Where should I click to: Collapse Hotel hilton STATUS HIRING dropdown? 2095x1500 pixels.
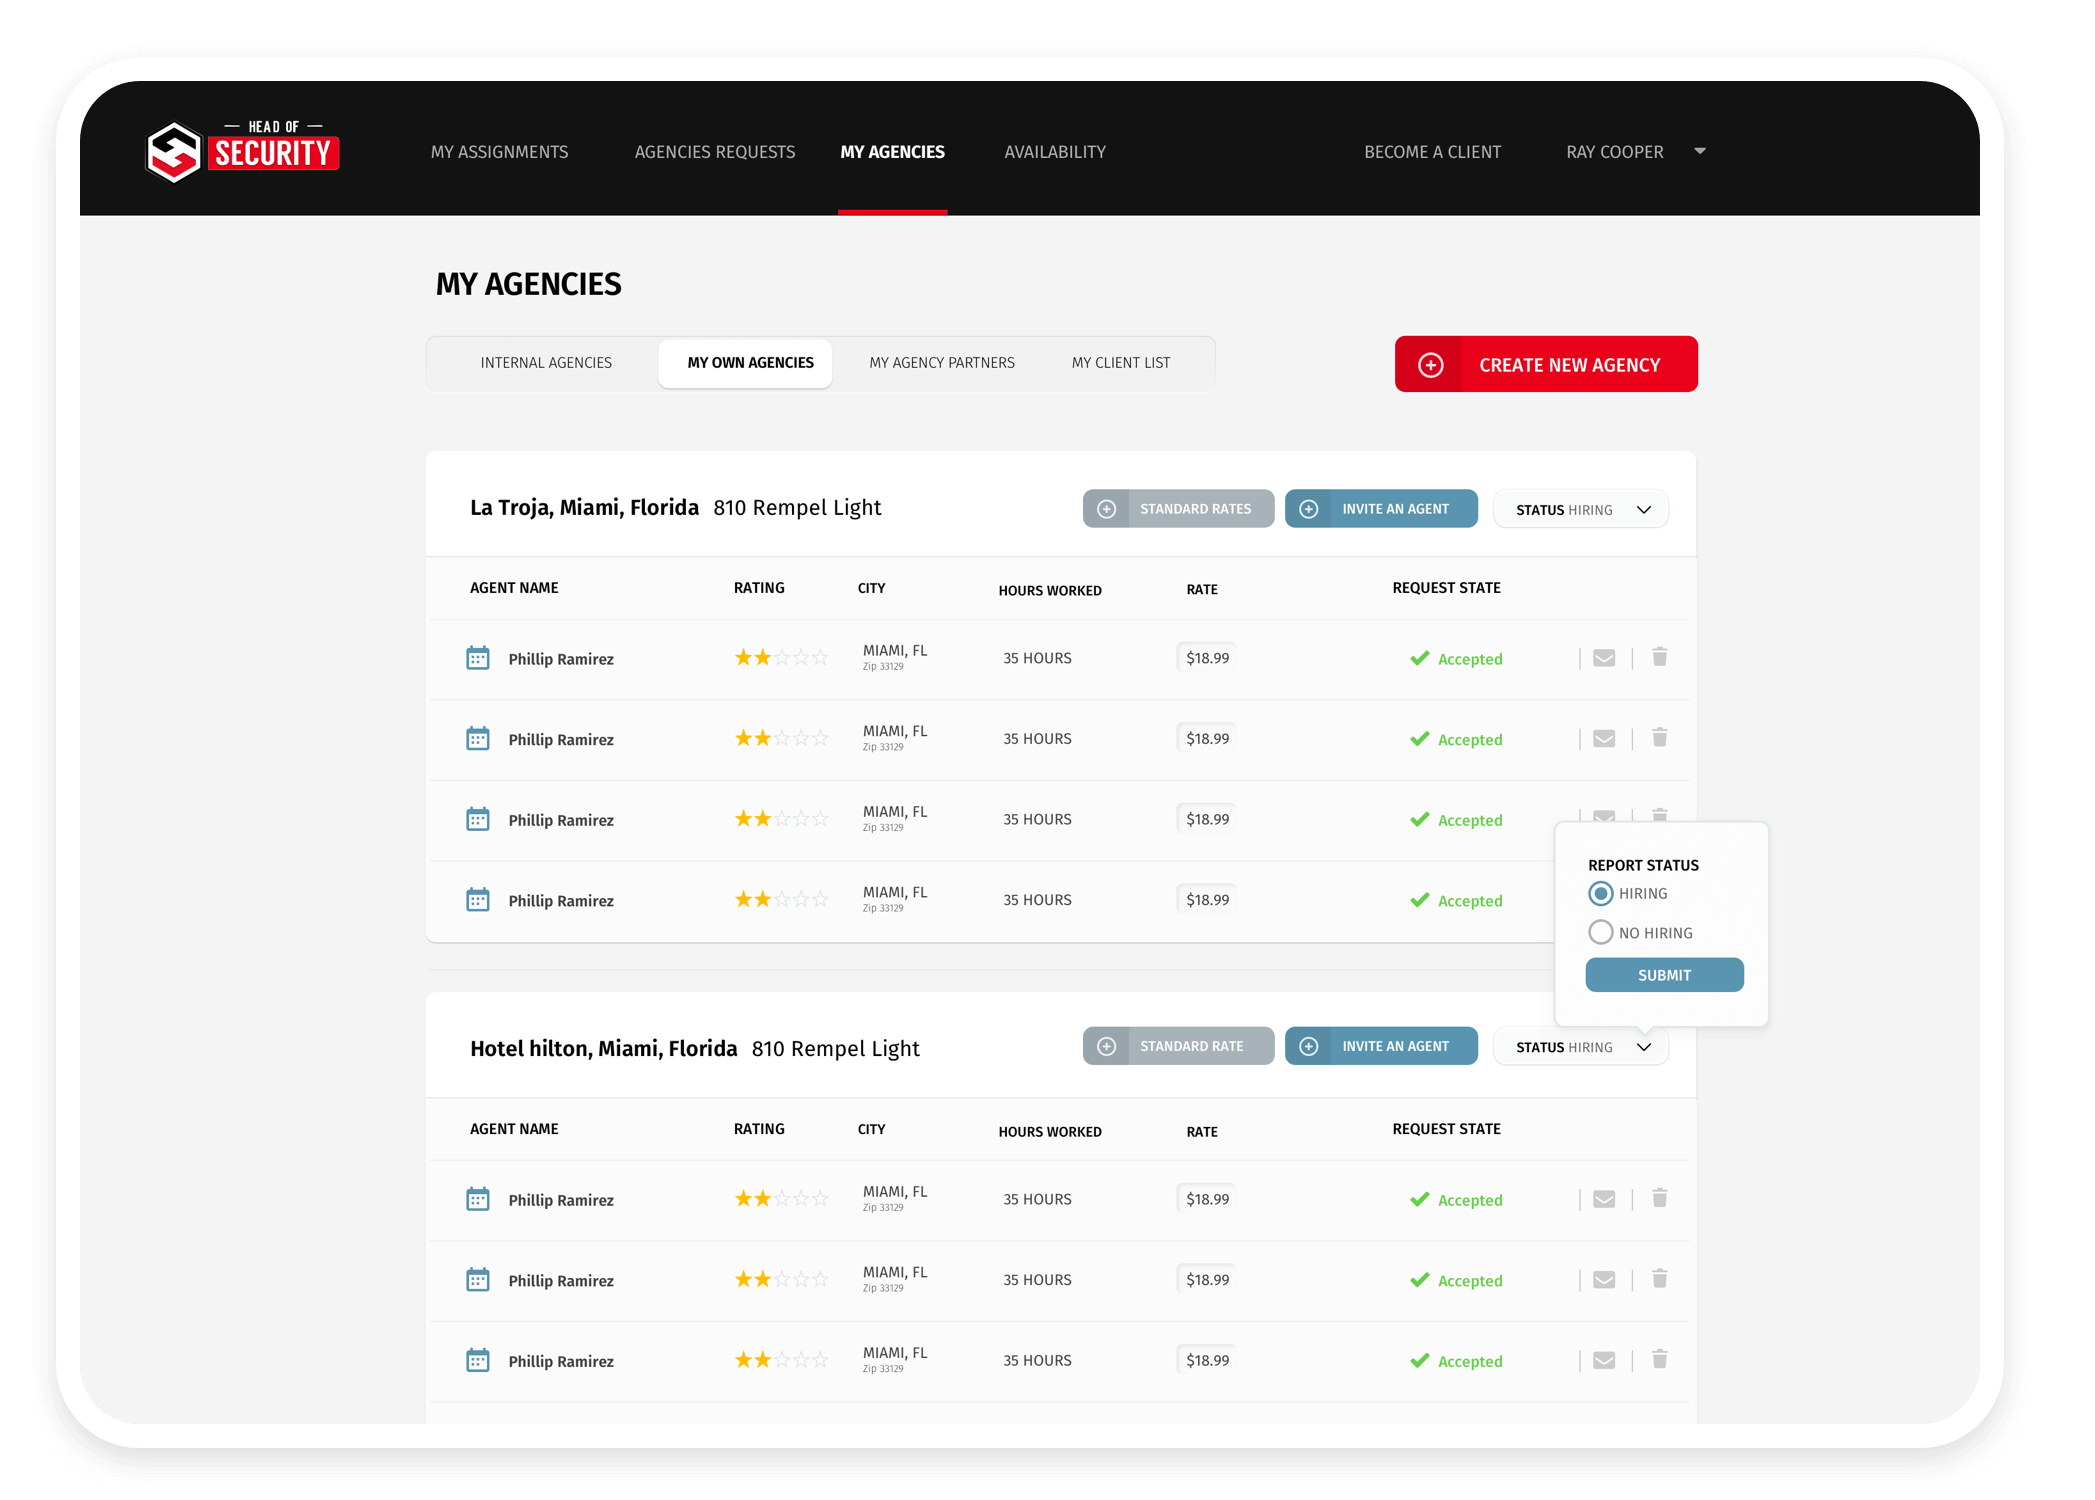click(x=1580, y=1047)
